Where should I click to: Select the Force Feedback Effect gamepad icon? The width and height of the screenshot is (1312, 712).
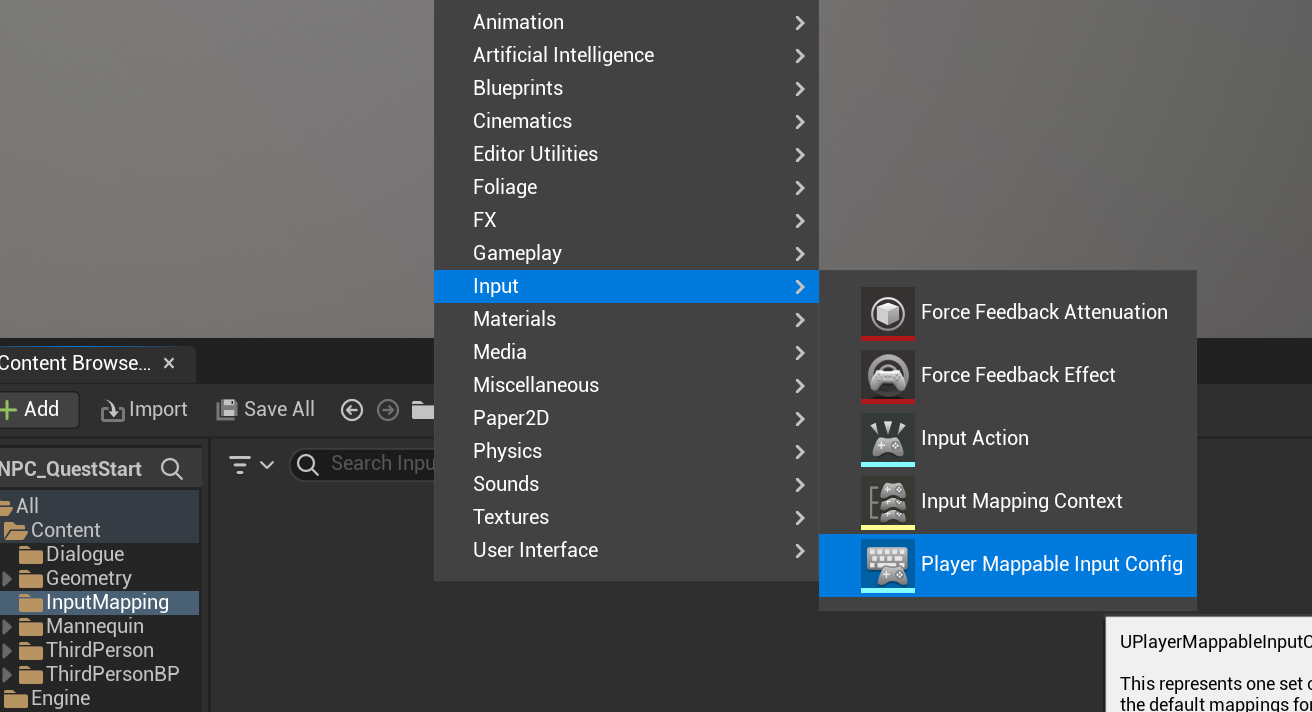(x=888, y=376)
